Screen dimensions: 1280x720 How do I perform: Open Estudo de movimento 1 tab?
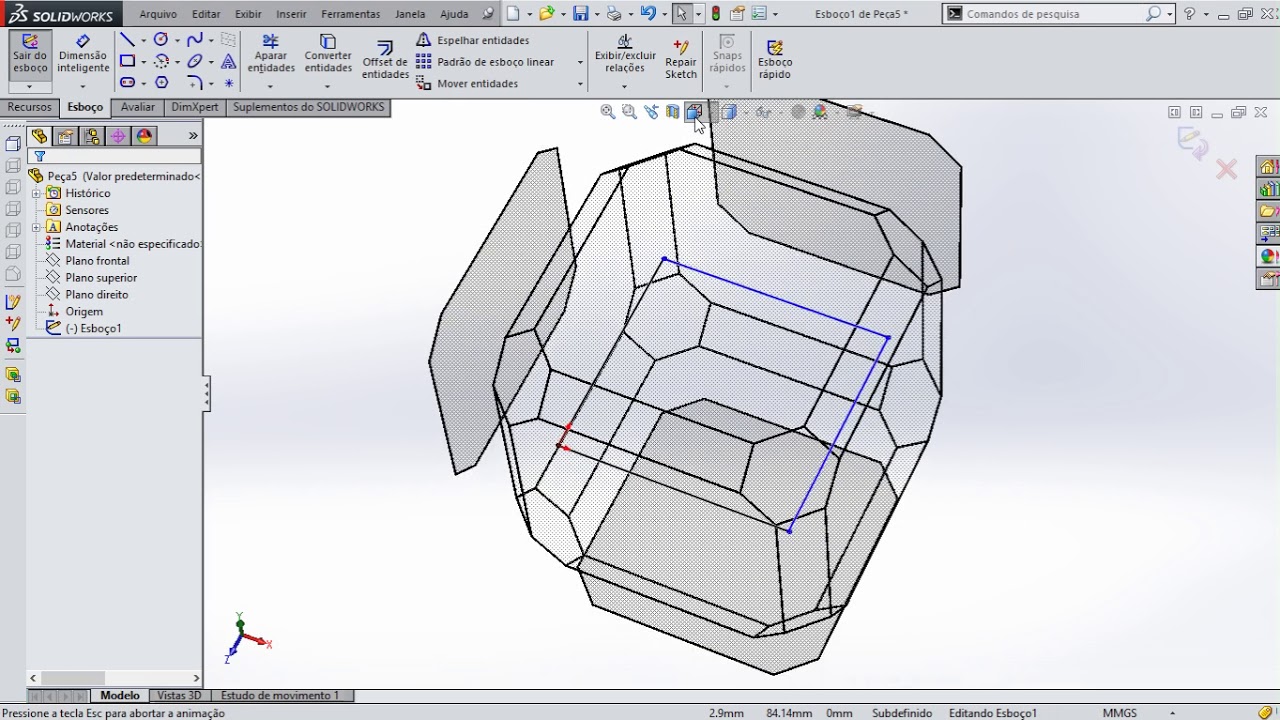click(280, 695)
